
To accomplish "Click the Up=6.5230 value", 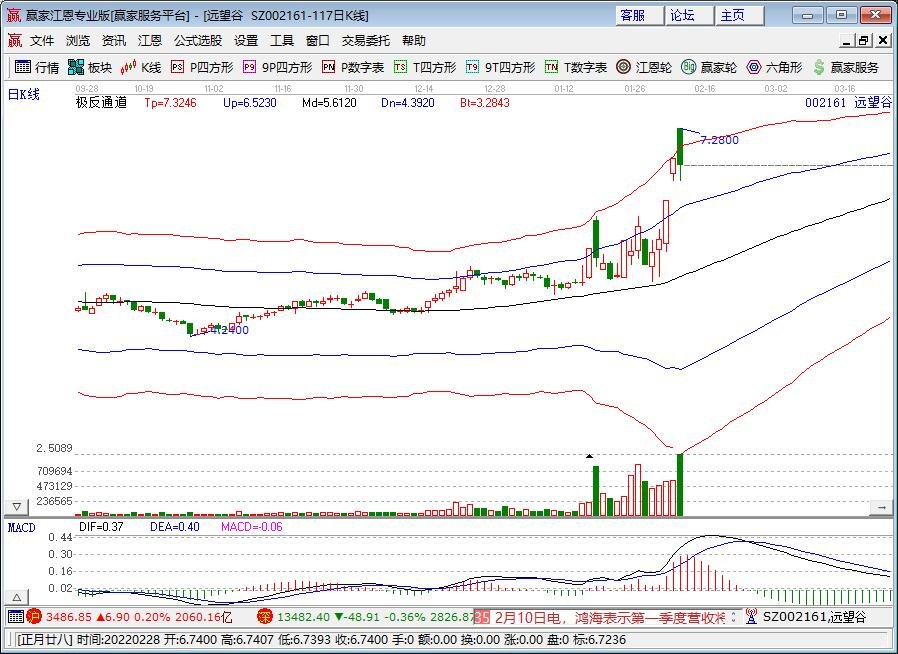I will (x=250, y=103).
